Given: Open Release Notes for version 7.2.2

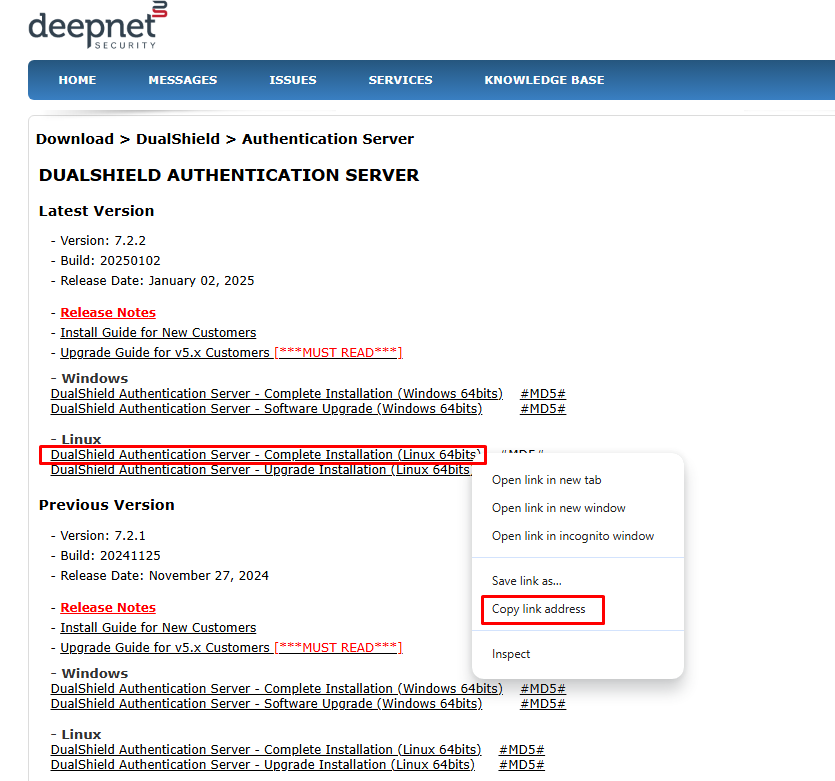Looking at the screenshot, I should [108, 313].
